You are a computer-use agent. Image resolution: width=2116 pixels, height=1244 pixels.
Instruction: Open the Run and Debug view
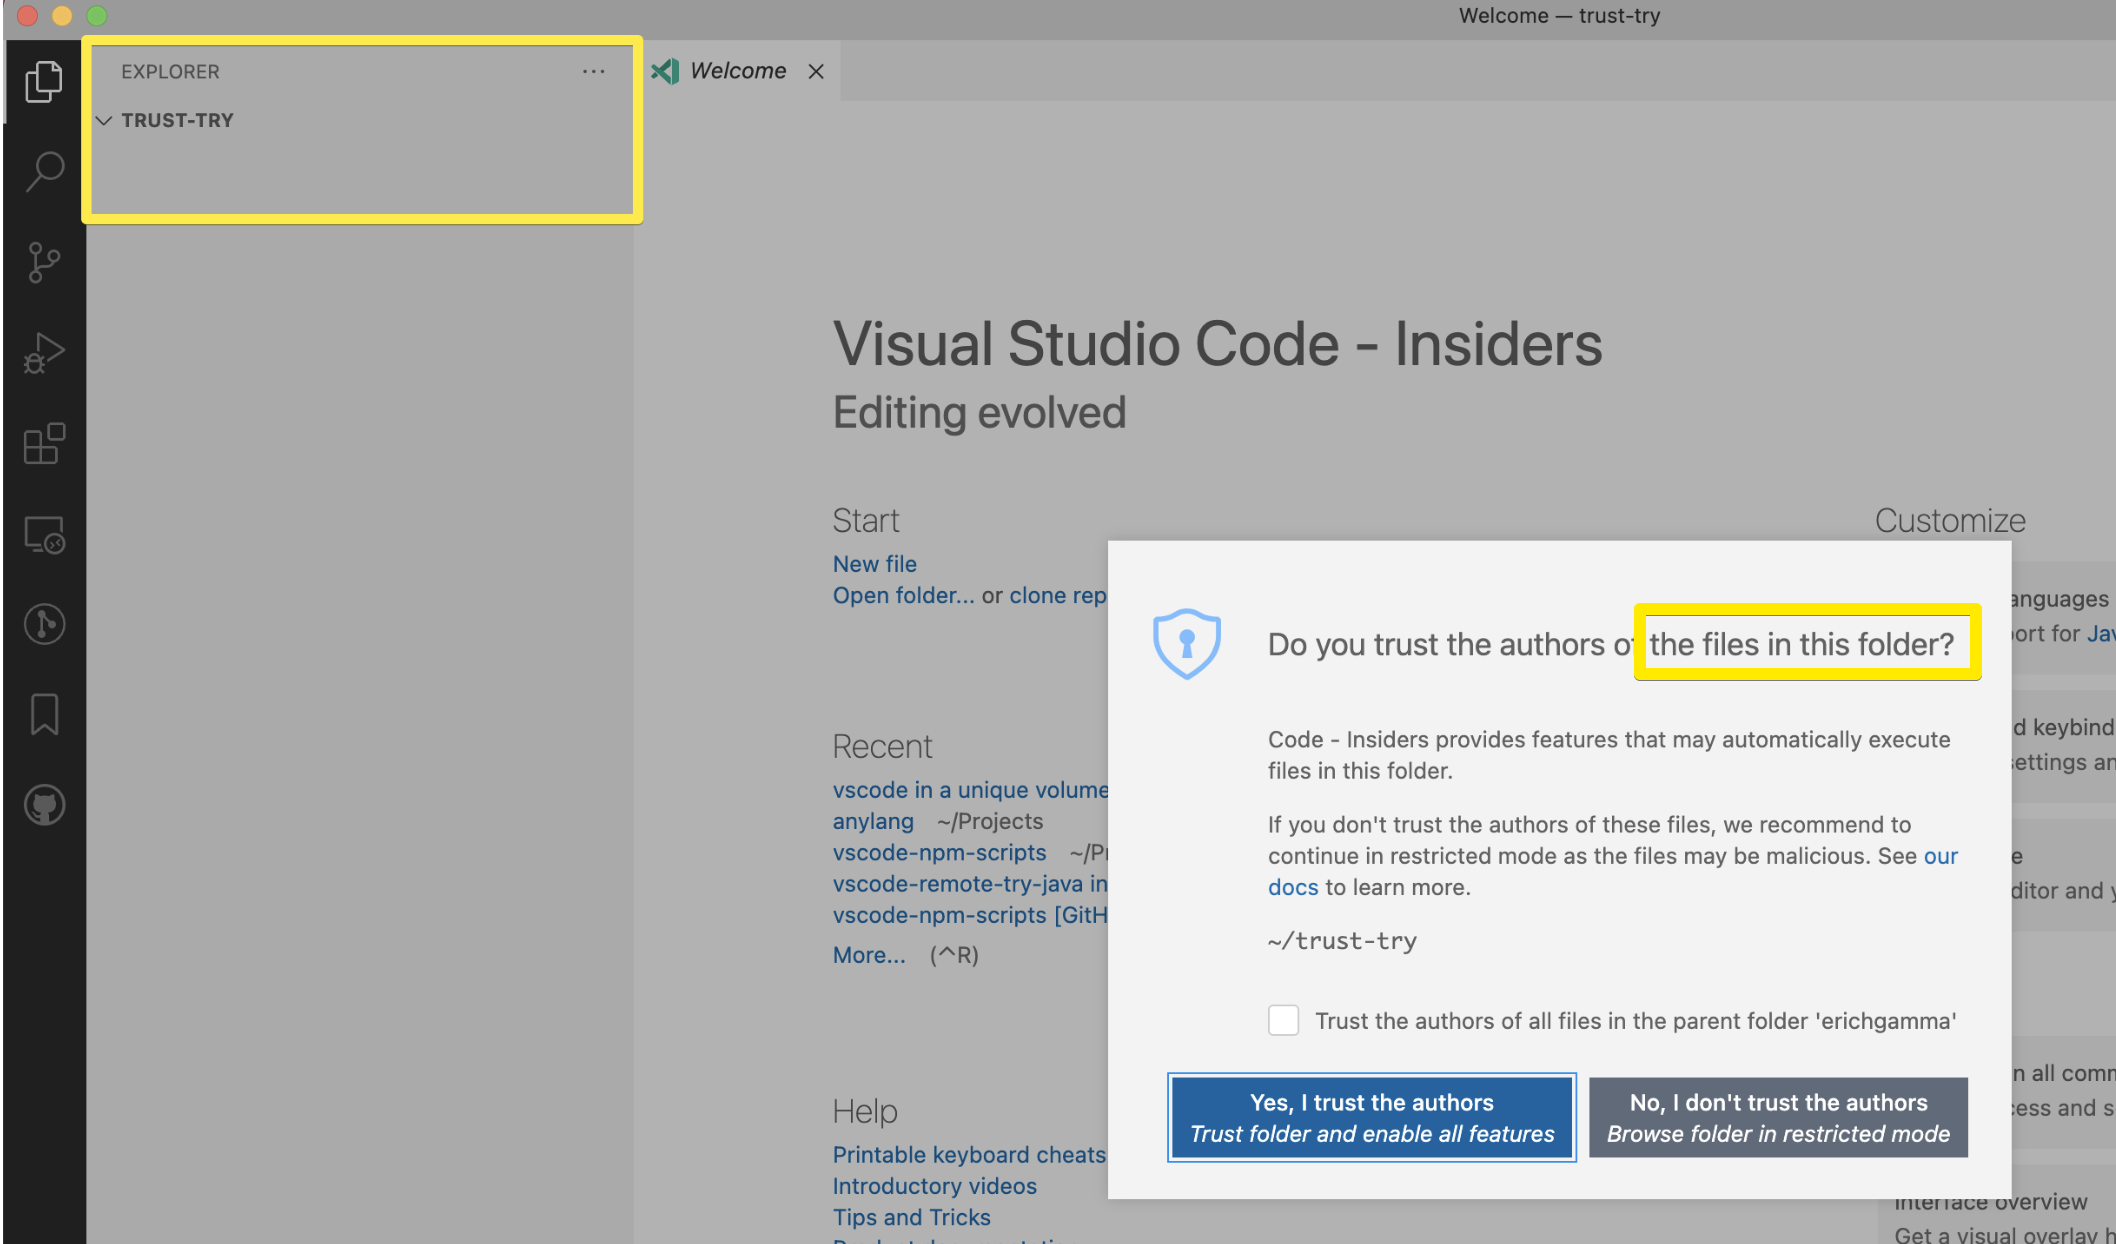[43, 352]
